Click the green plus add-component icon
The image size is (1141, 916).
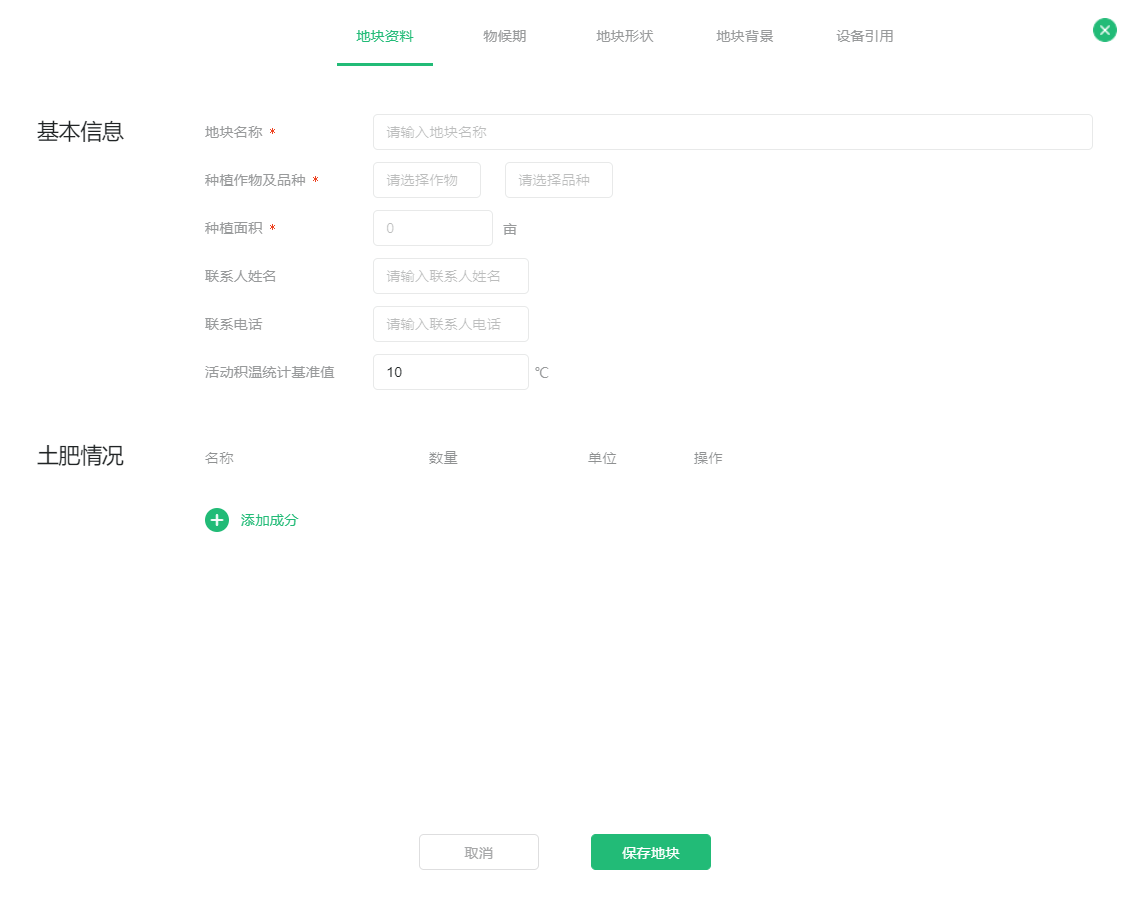coord(217,520)
